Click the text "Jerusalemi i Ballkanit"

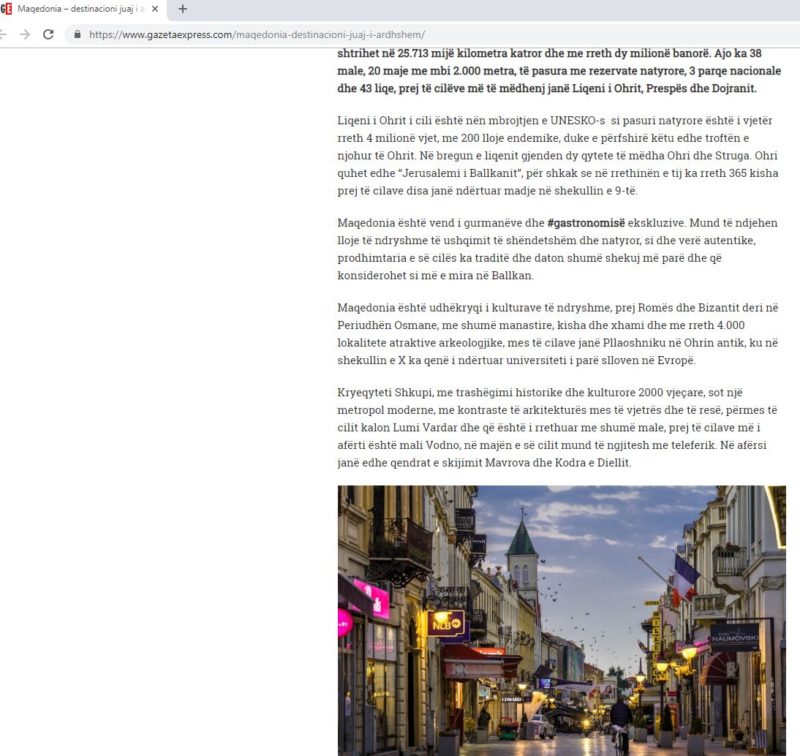click(x=461, y=173)
